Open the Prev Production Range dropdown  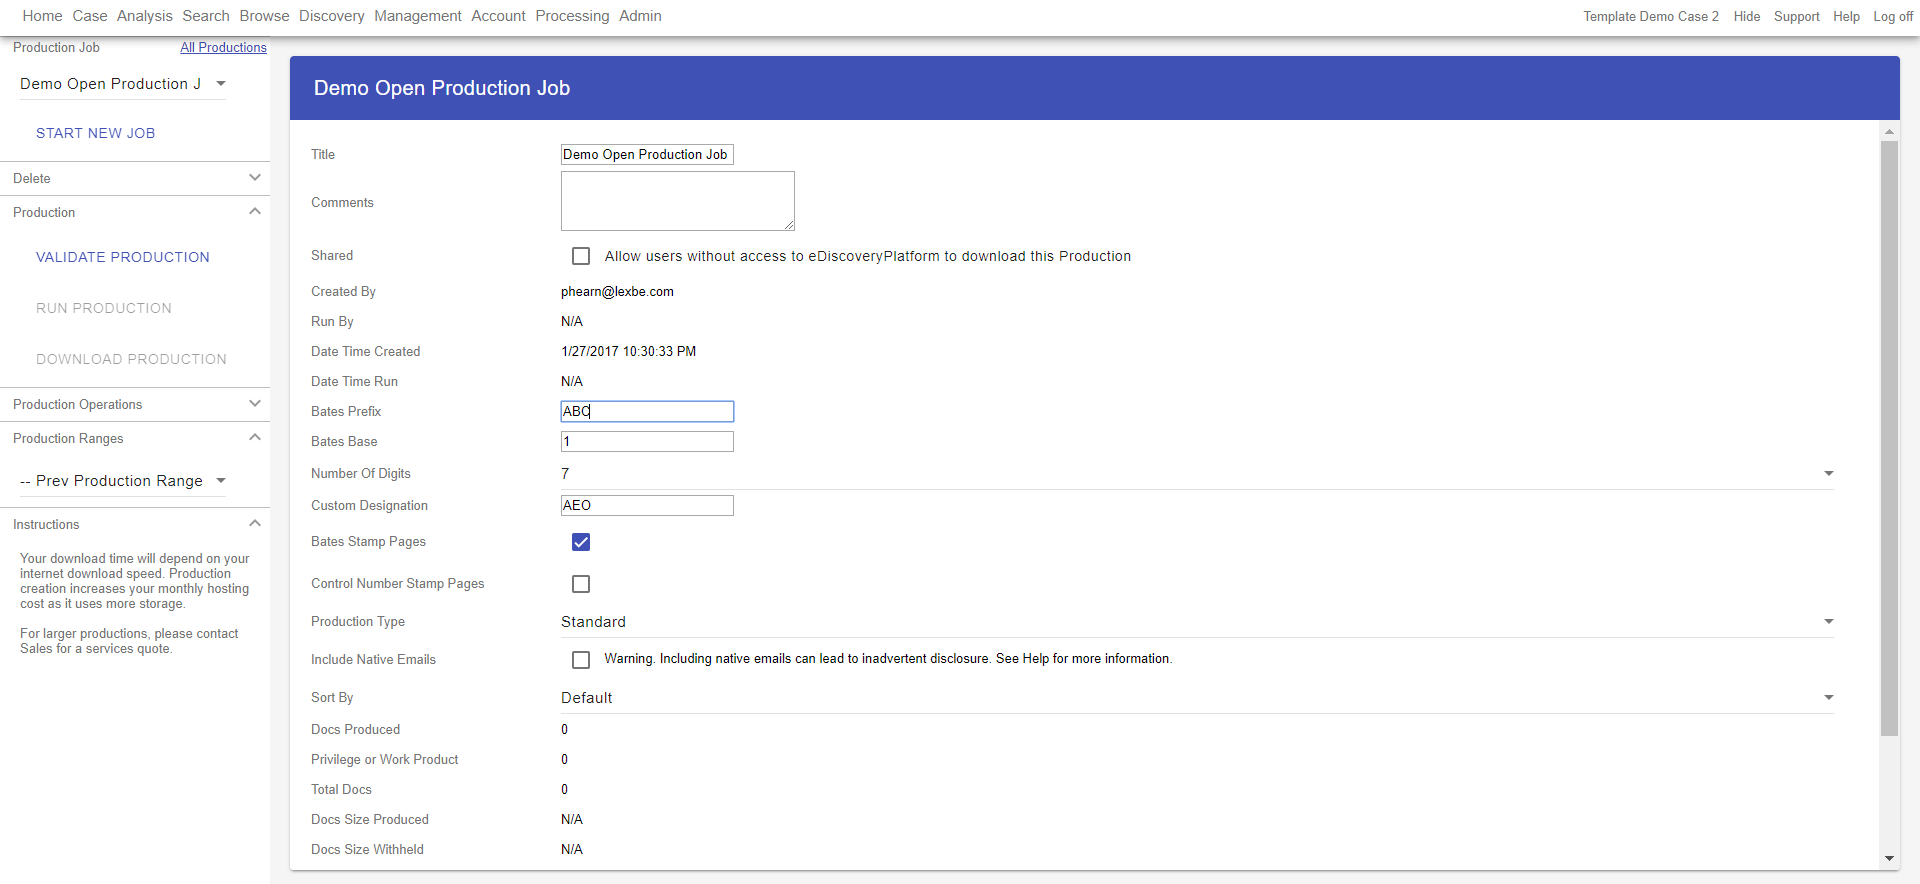coord(123,481)
